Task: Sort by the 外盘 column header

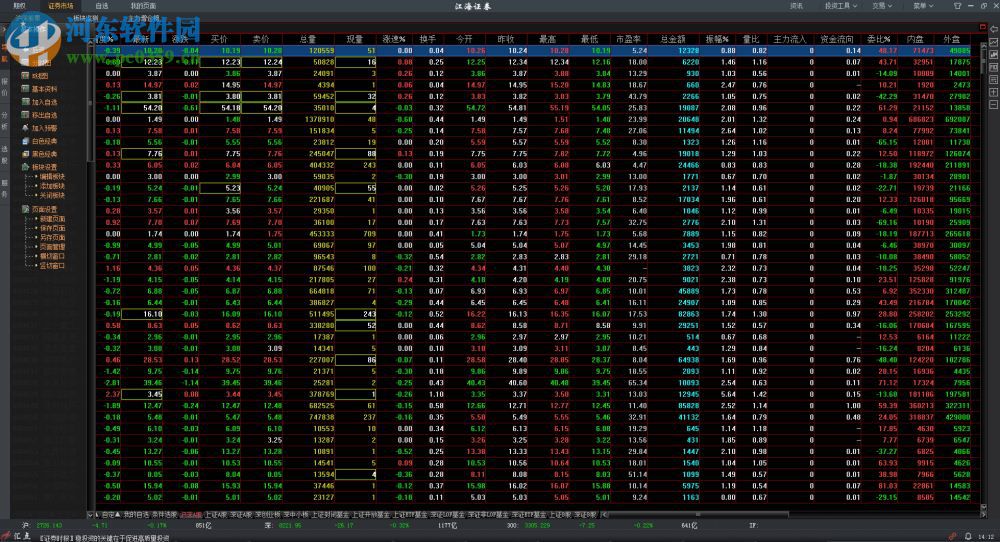Action: tap(952, 39)
